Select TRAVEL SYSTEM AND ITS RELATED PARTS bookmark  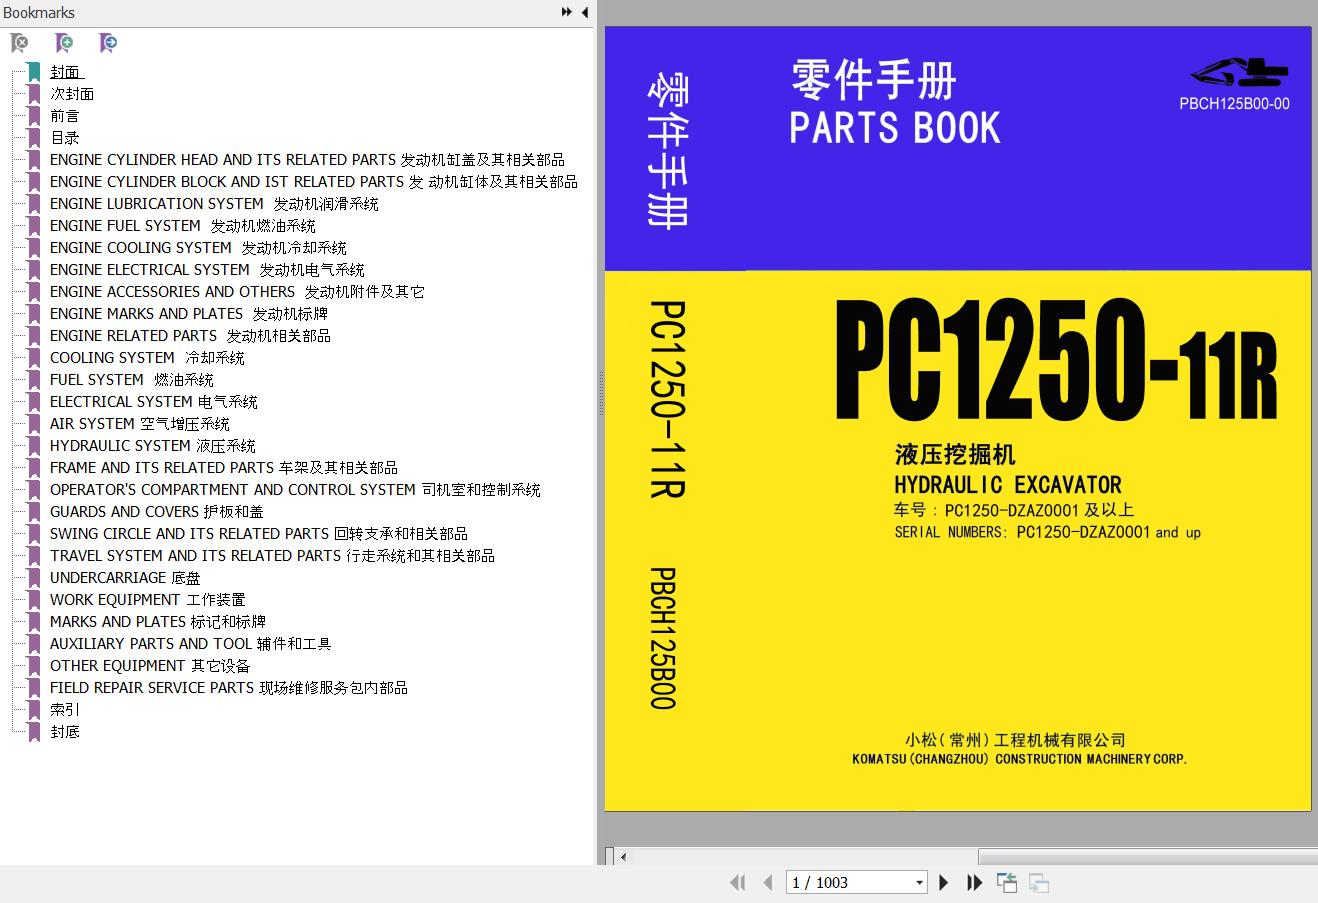272,556
